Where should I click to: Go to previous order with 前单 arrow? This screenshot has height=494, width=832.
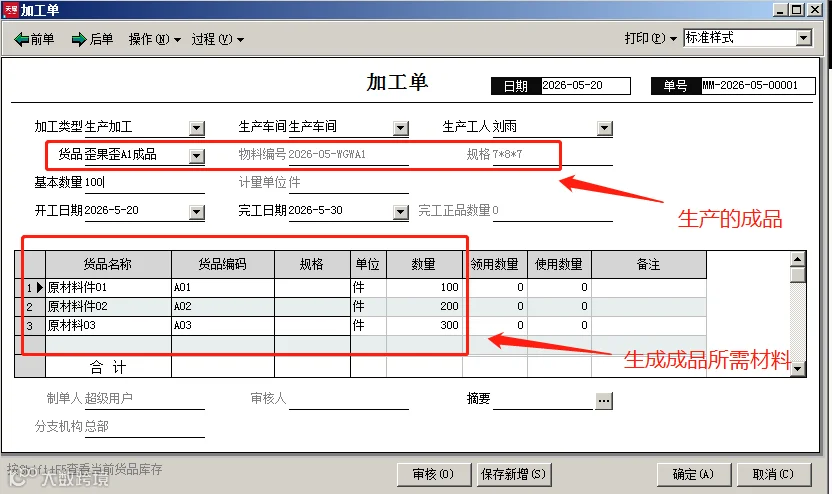34,39
